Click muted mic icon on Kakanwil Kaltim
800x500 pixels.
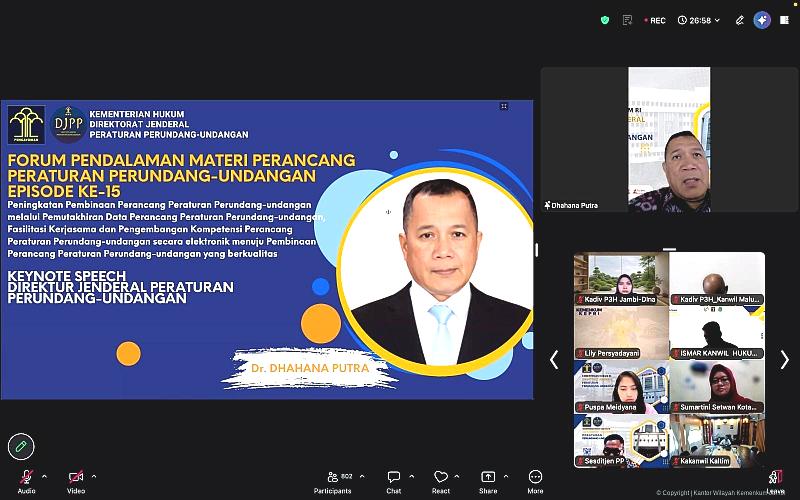(x=676, y=461)
